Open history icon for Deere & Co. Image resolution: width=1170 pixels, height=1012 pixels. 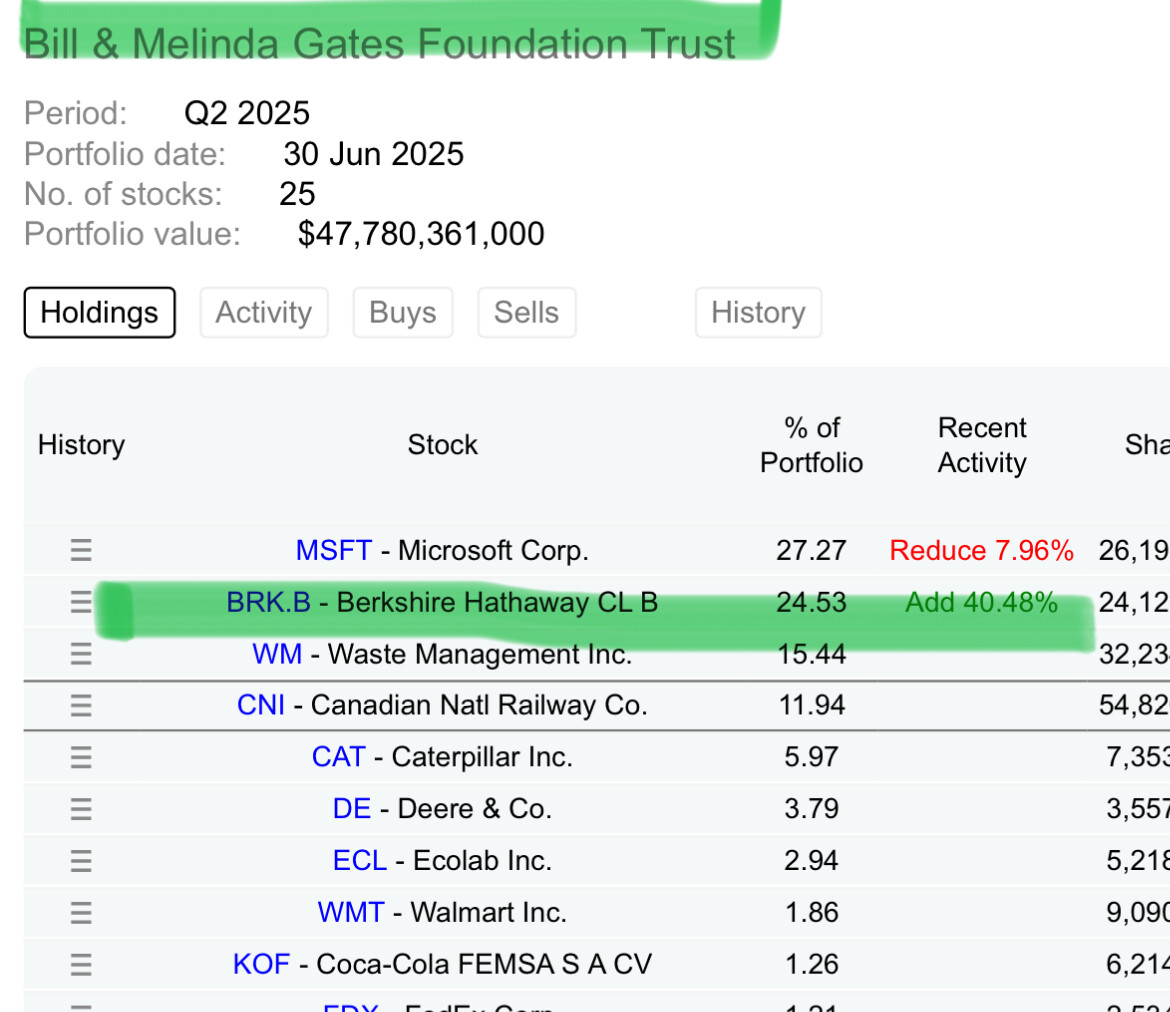click(81, 809)
